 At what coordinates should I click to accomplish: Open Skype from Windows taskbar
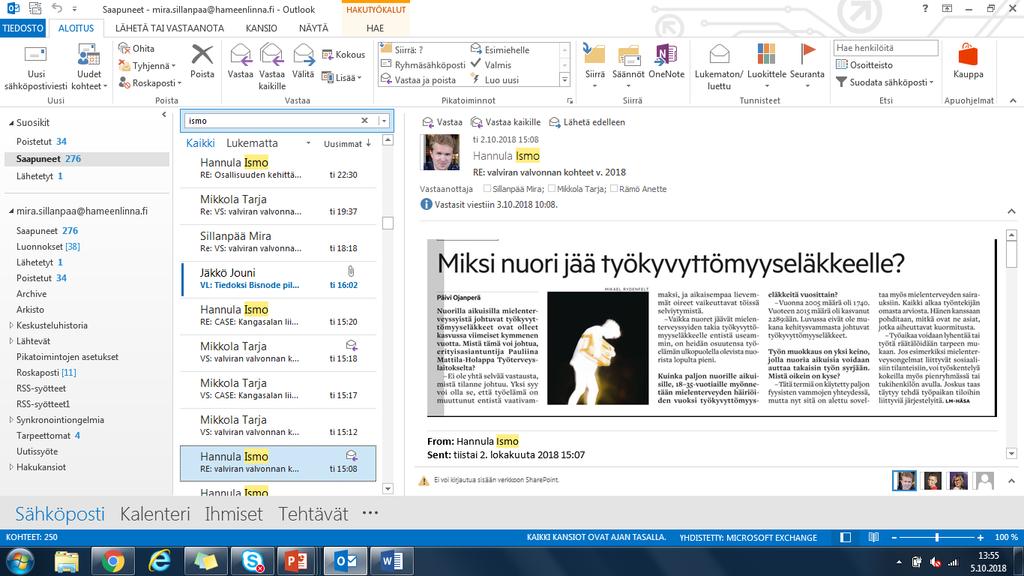253,561
